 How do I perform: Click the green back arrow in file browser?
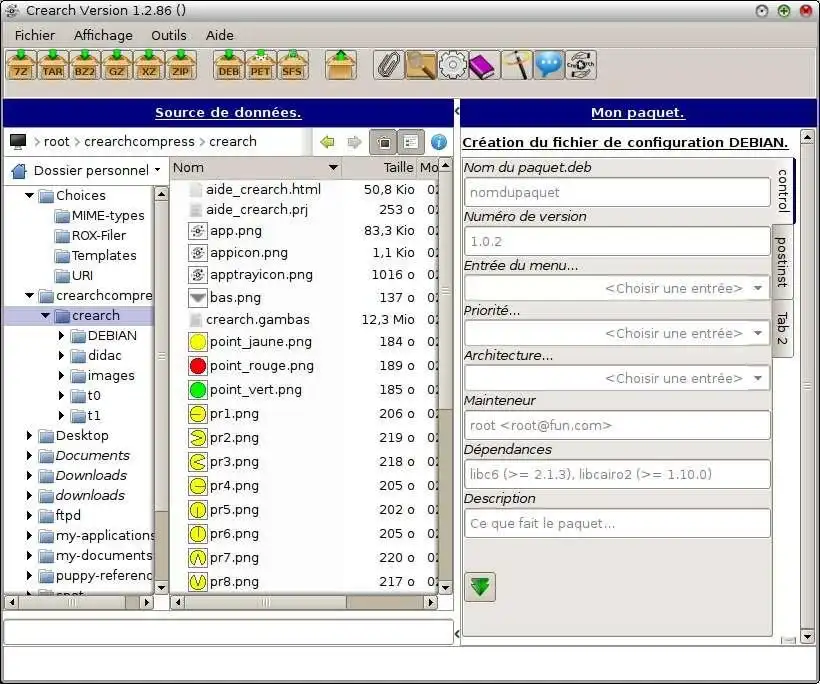327,142
